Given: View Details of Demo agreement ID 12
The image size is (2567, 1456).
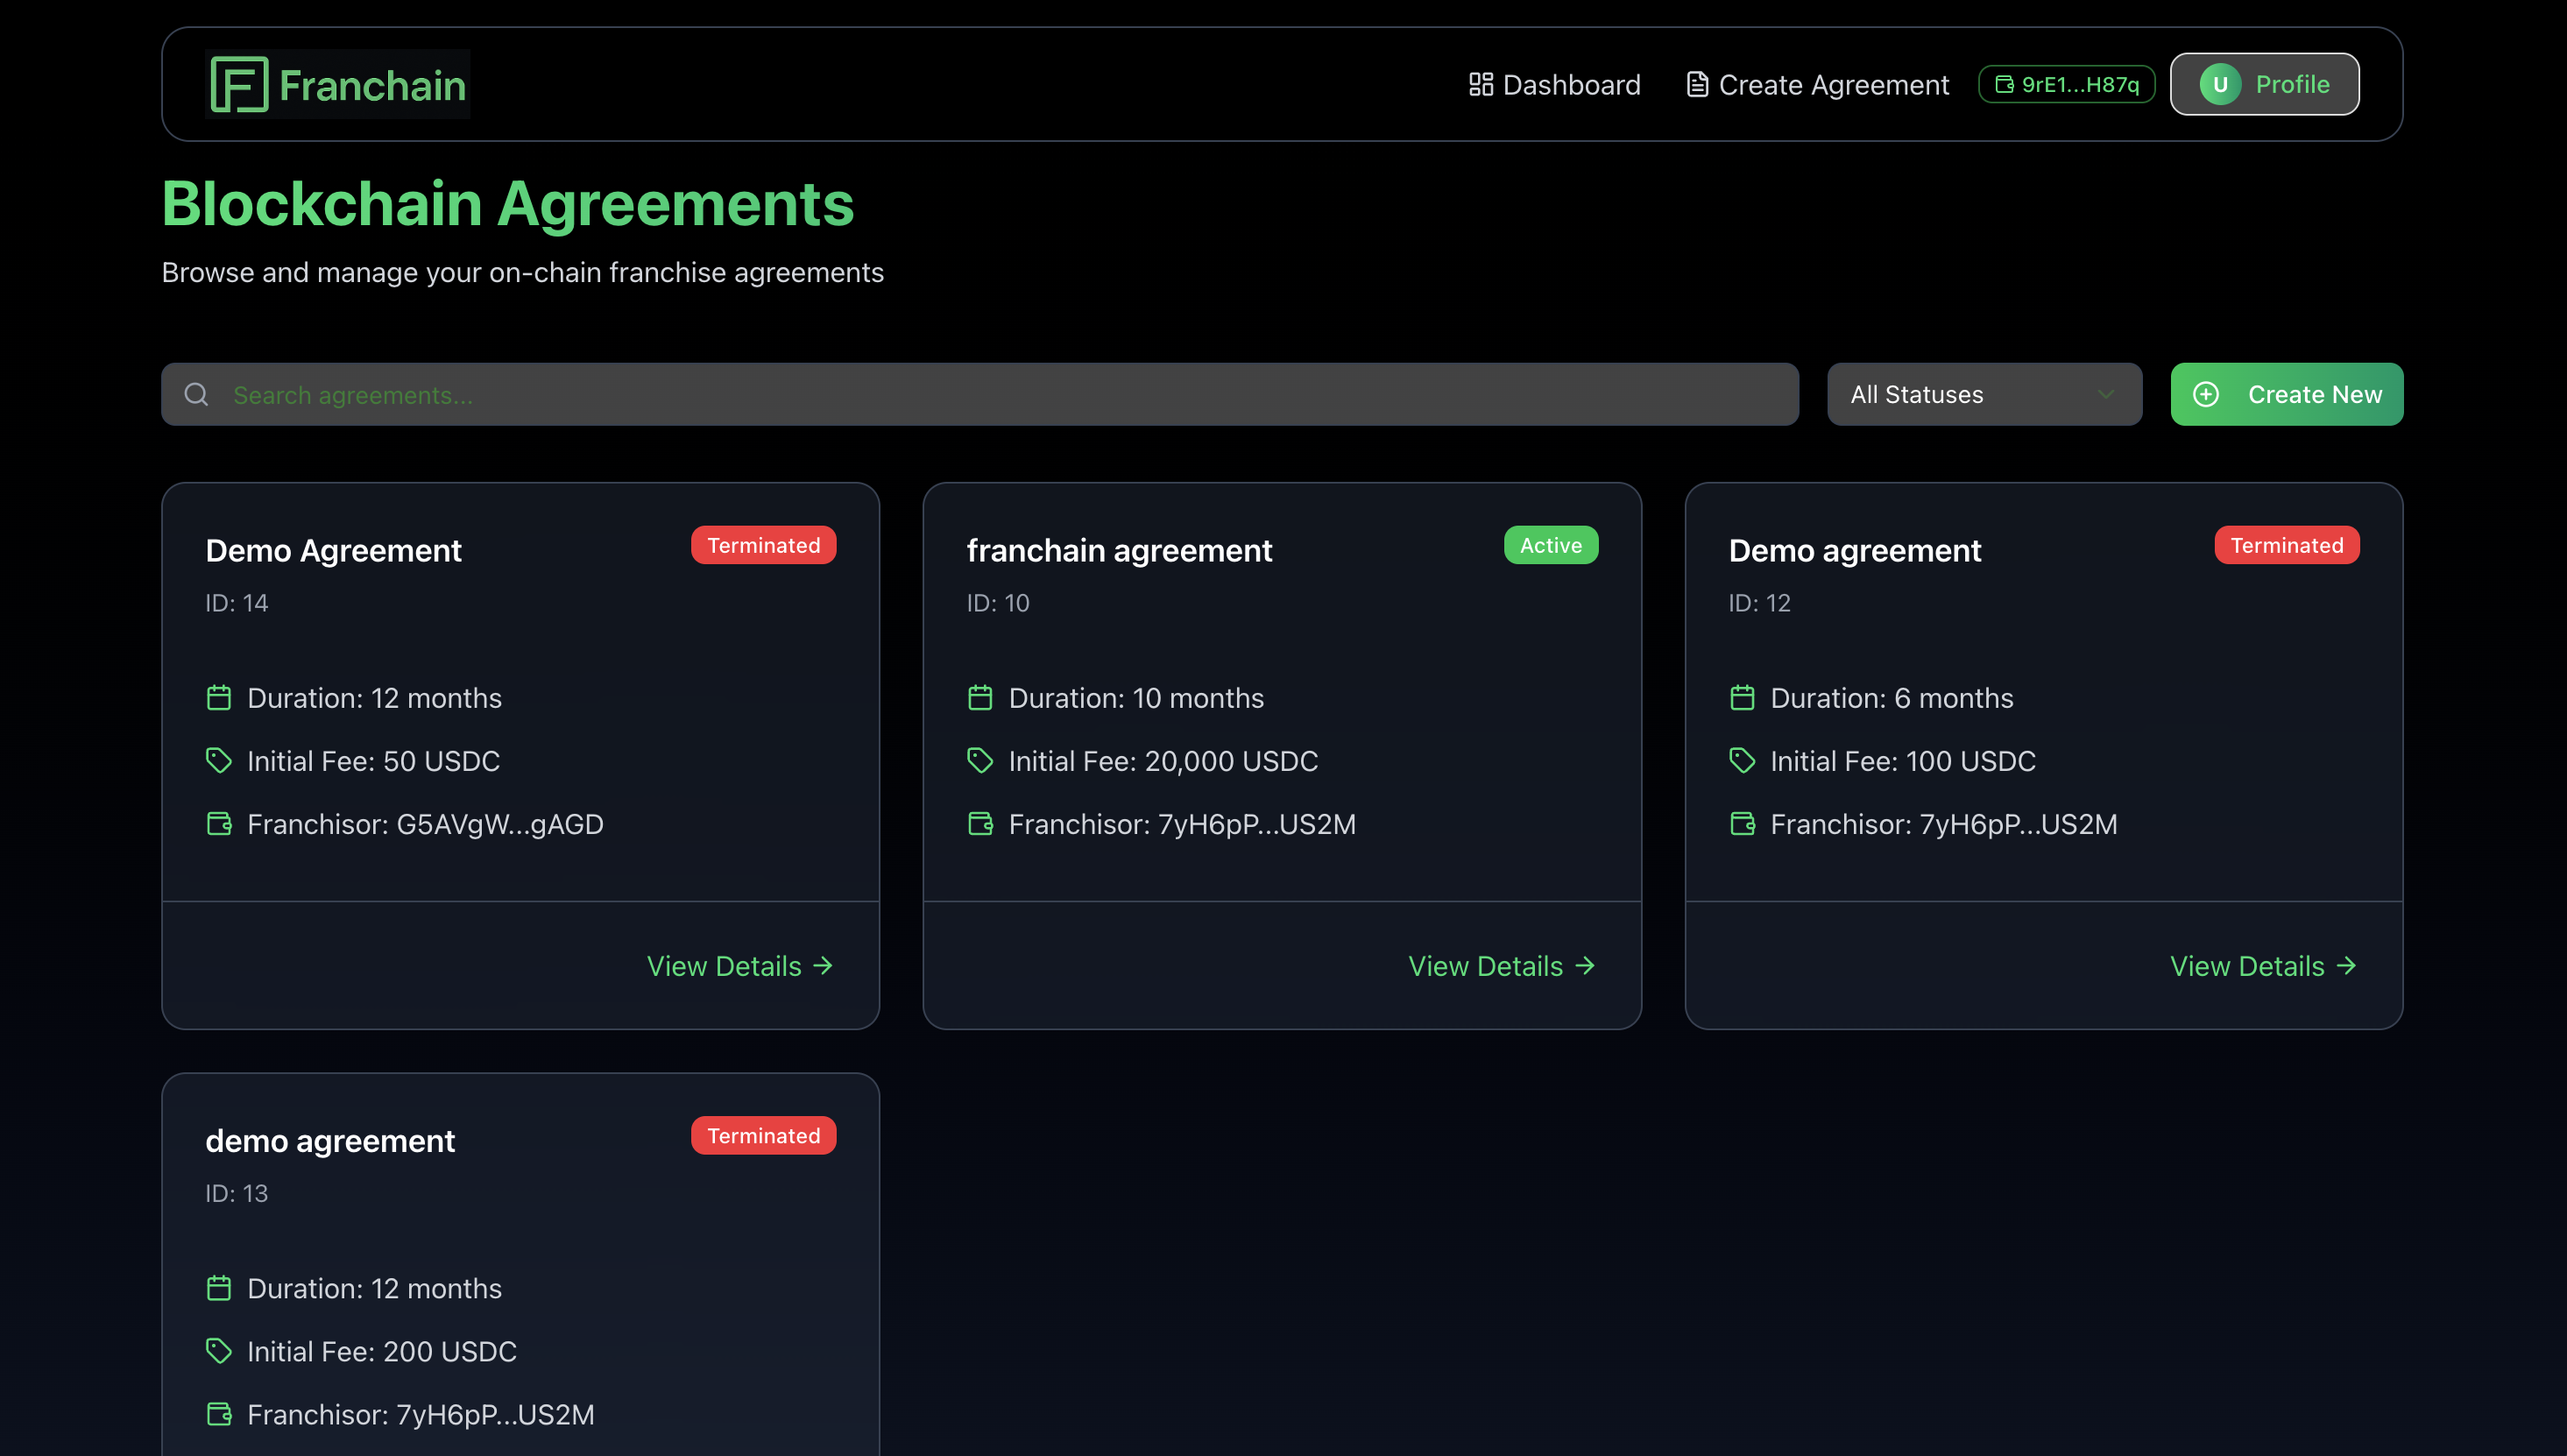Looking at the screenshot, I should [x=2263, y=965].
